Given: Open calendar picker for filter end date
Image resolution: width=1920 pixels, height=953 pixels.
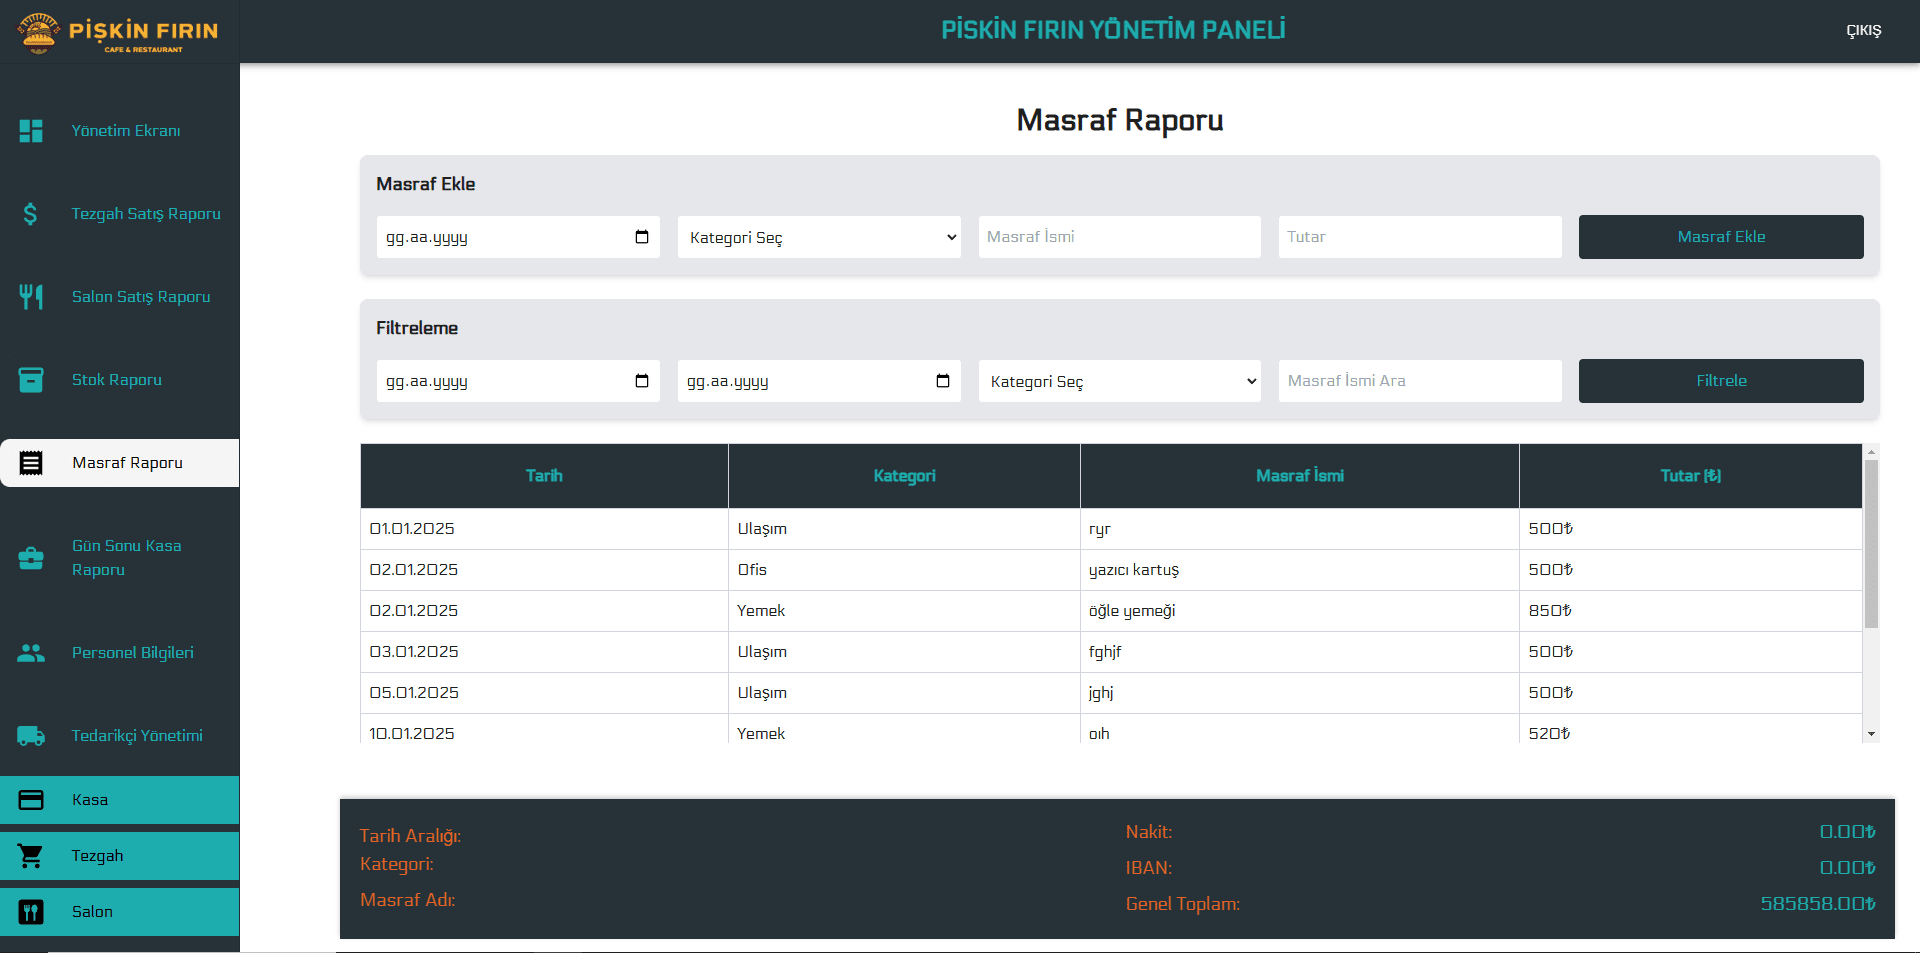Looking at the screenshot, I should click(942, 381).
